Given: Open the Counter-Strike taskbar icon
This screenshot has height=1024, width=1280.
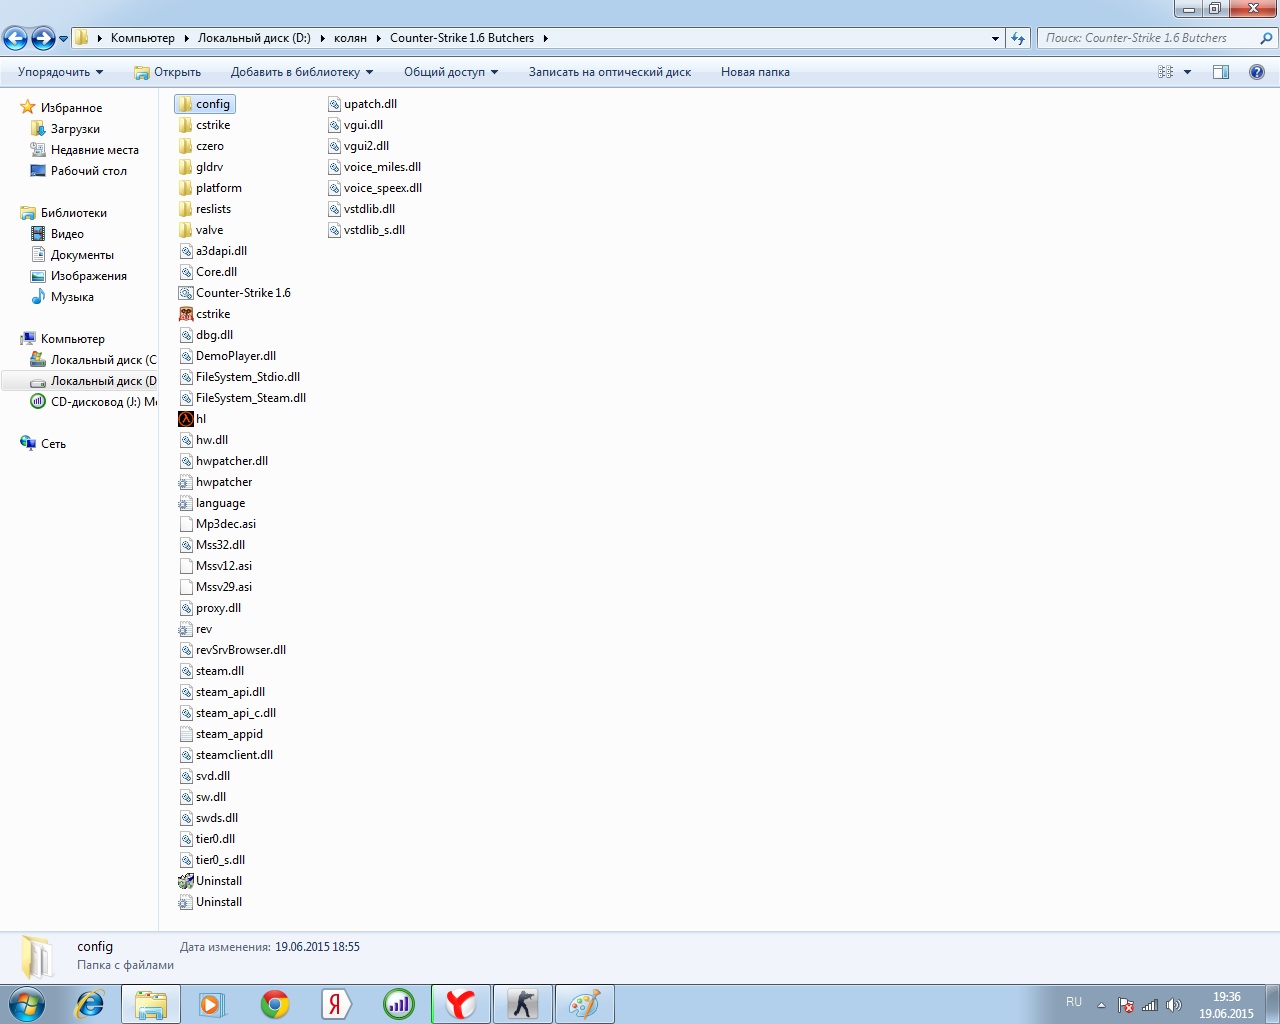Looking at the screenshot, I should (x=522, y=1004).
